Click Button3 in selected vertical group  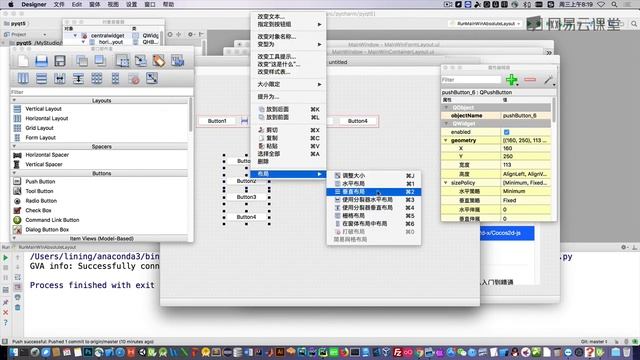[x=247, y=197]
